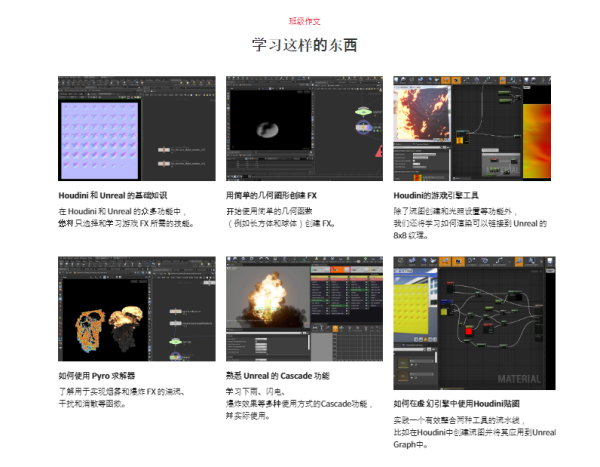Image resolution: width=600 pixels, height=467 pixels.
Task: Click the title "如何使用 Pyro 求解器"
Action: point(97,376)
